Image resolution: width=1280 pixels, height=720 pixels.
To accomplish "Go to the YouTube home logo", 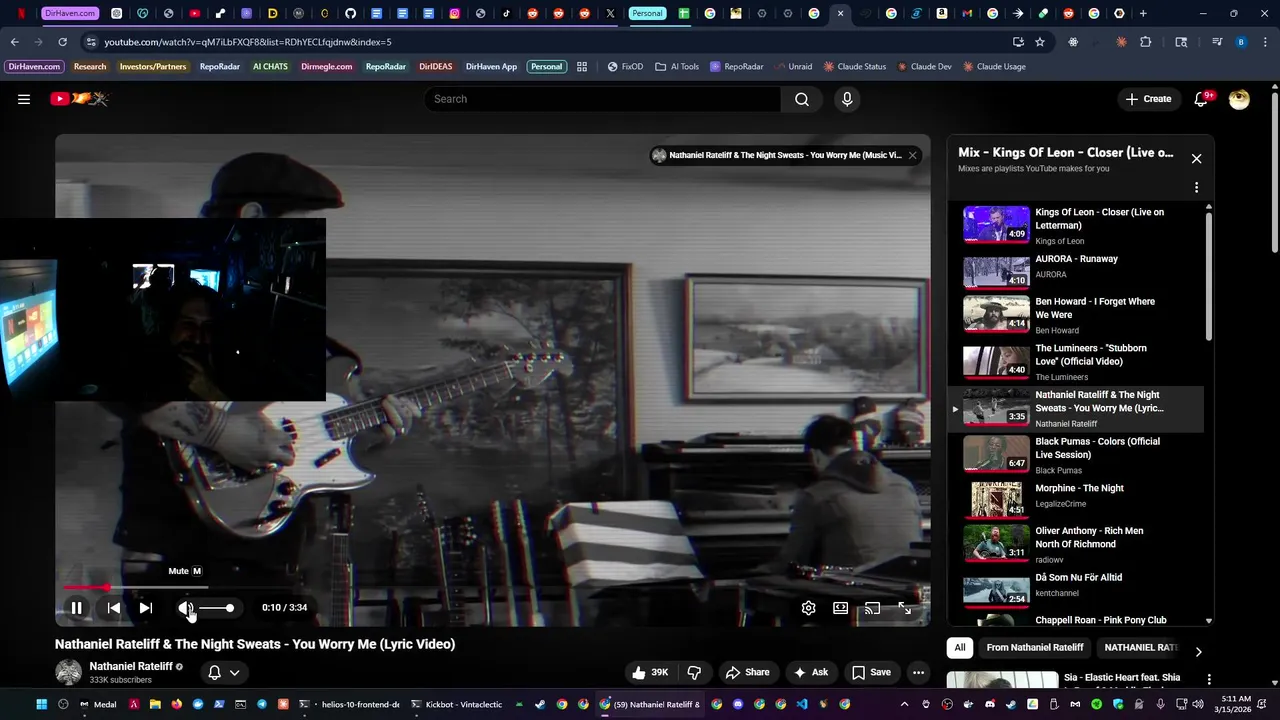I will point(79,99).
